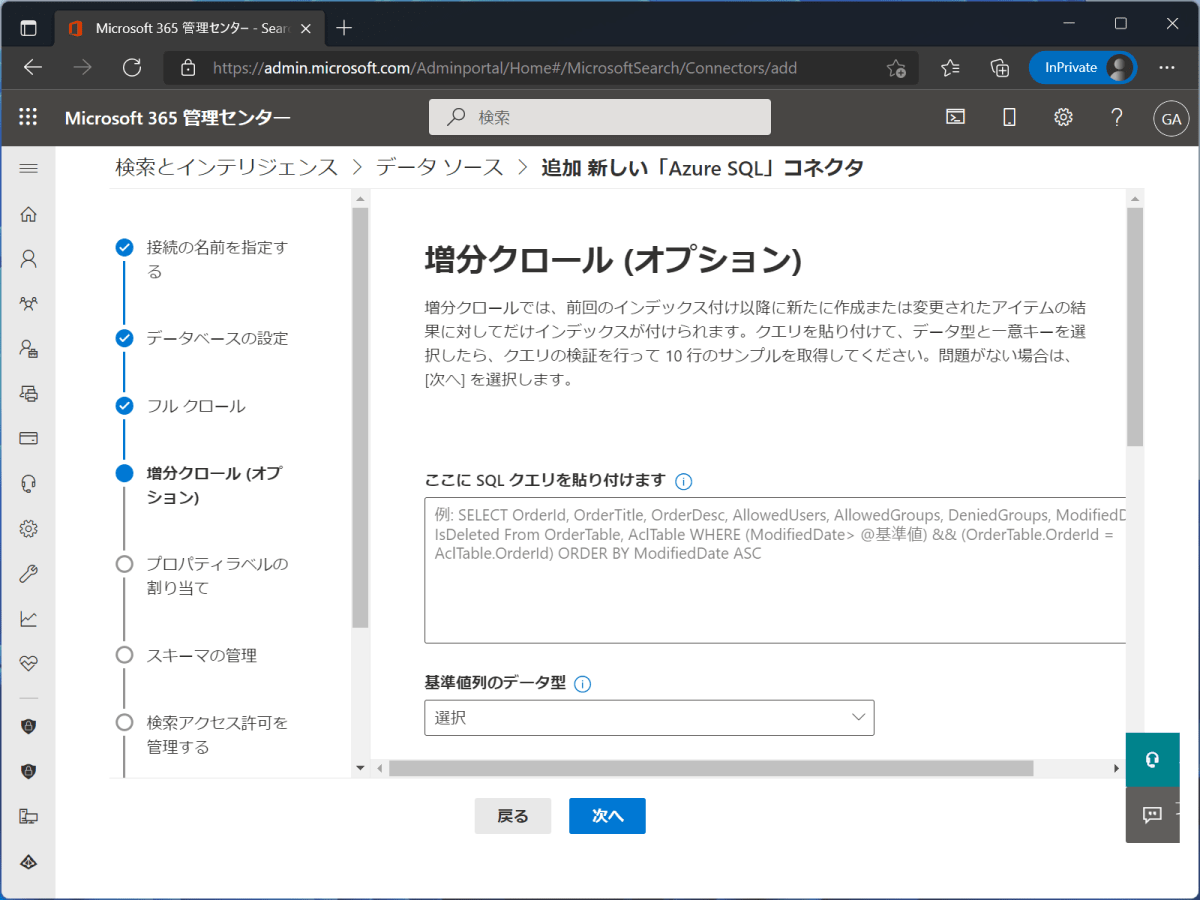This screenshot has height=900, width=1200.
Task: Open Resources printer icon in the sidebar
Action: (28, 393)
